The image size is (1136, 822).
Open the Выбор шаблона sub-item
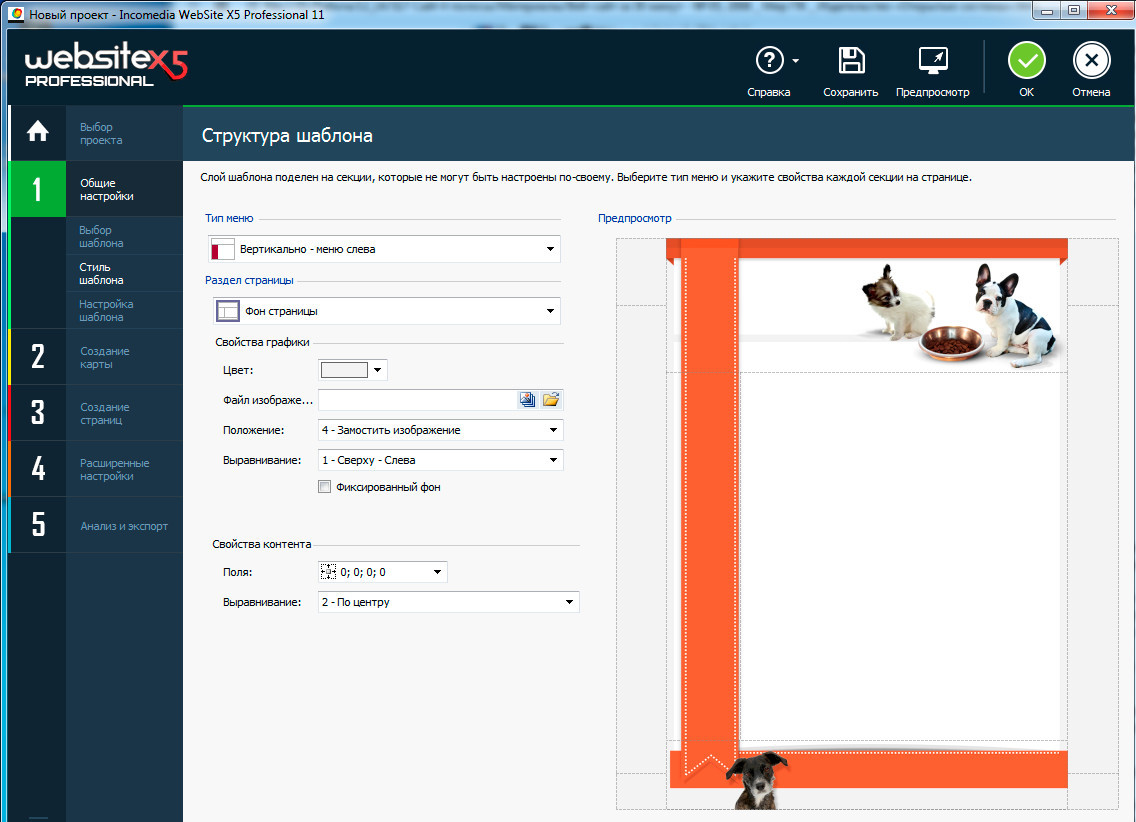pyautogui.click(x=102, y=237)
